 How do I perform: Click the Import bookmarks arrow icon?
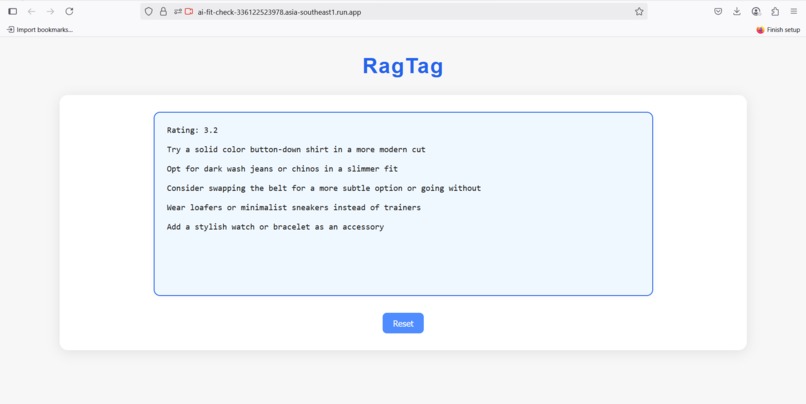click(x=10, y=30)
